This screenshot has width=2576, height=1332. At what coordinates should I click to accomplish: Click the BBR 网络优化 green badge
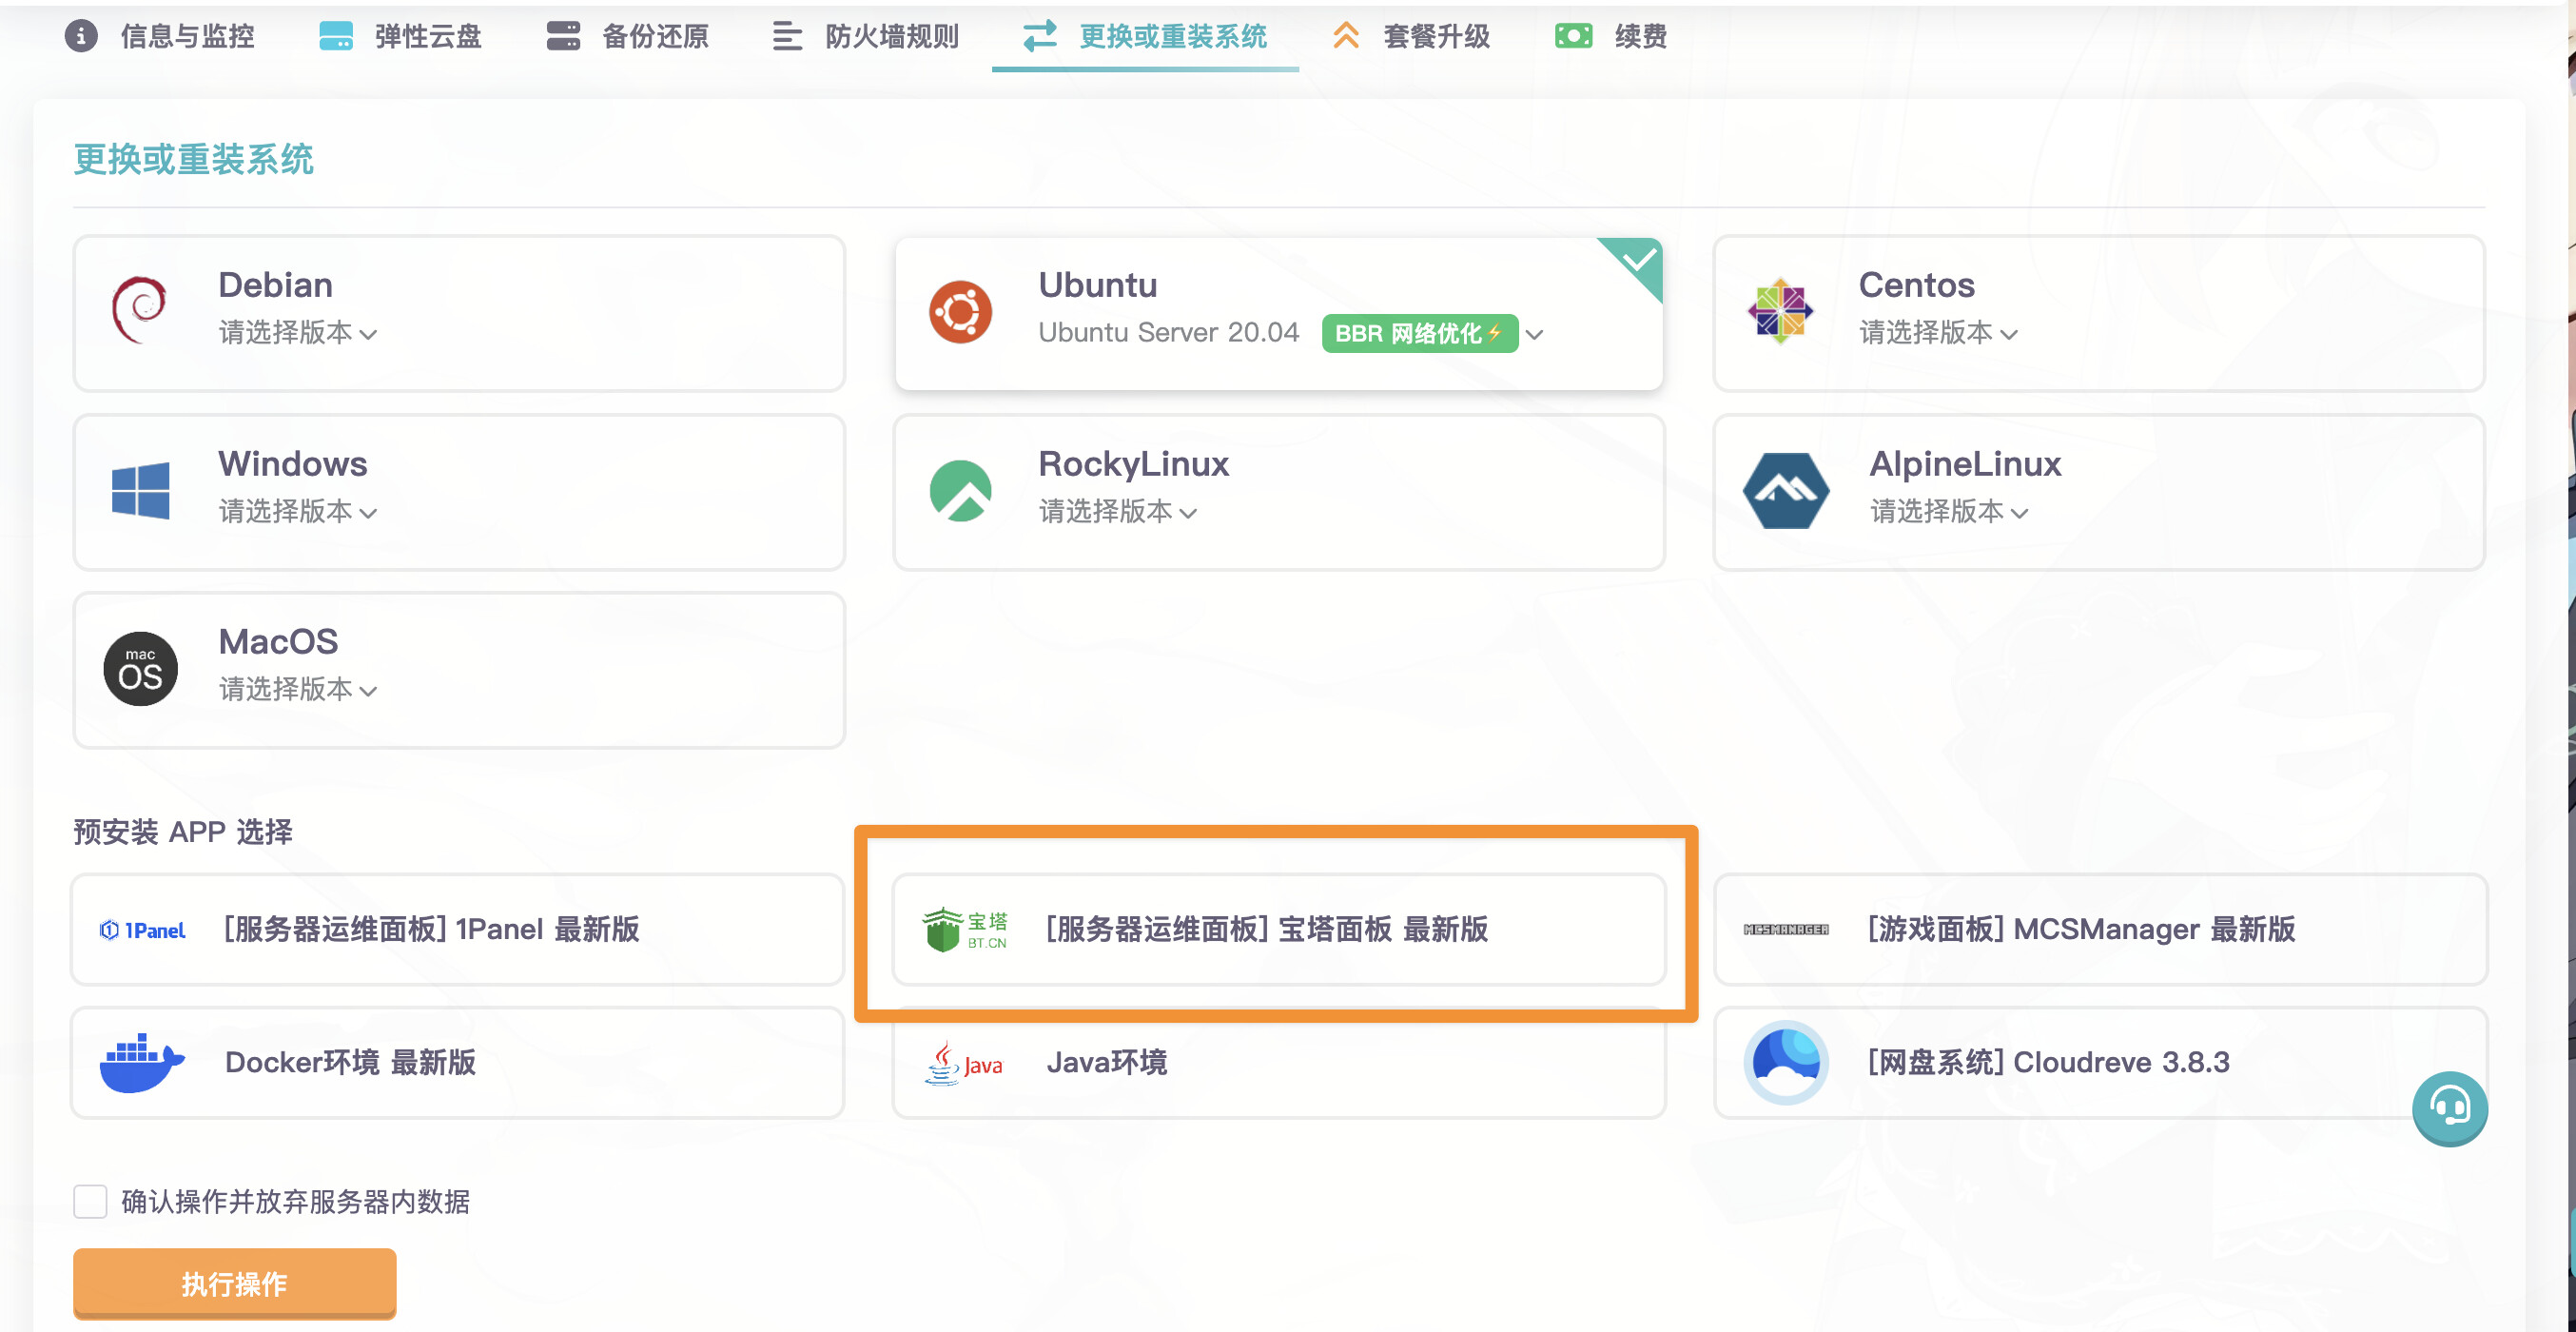(1420, 333)
